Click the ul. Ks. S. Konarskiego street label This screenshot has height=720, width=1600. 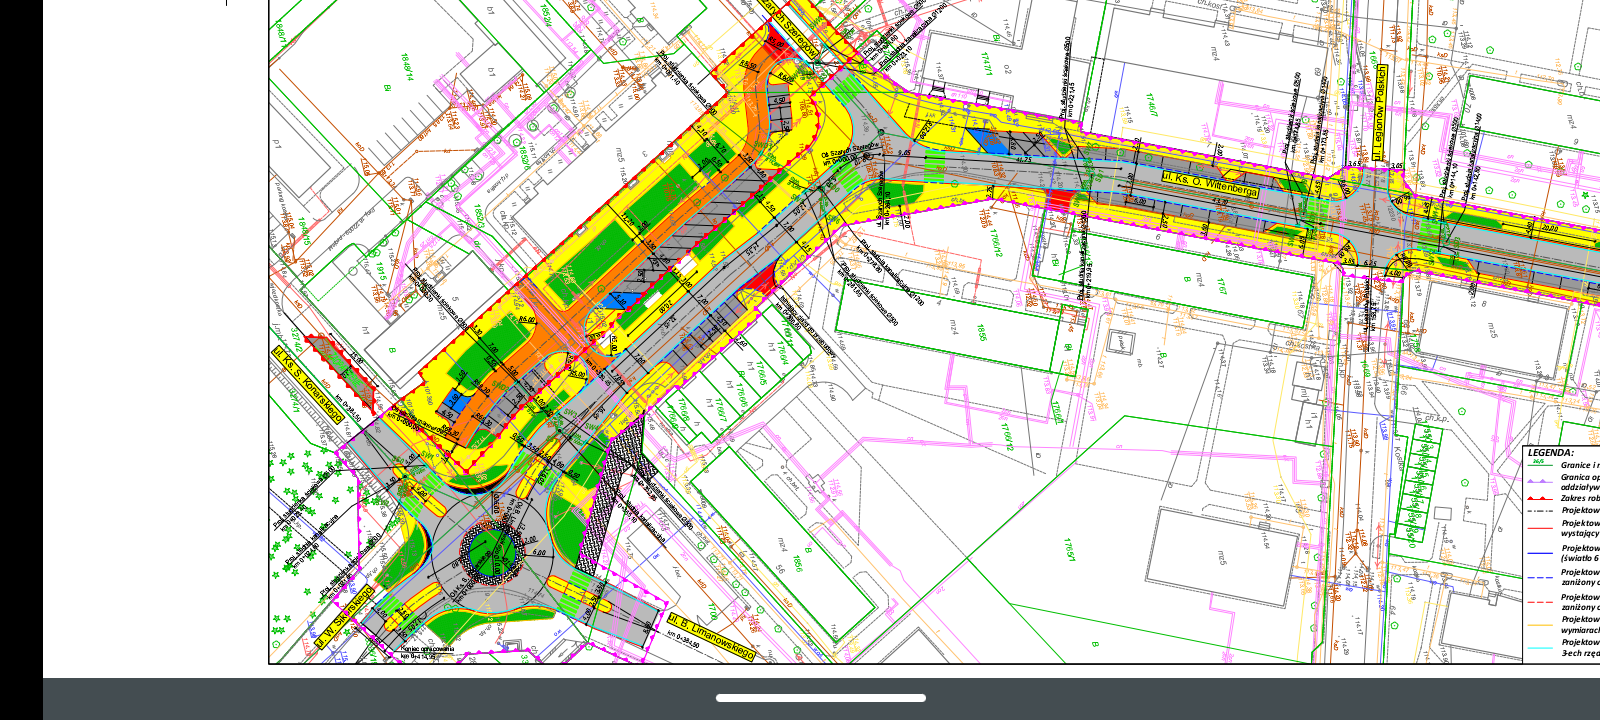pyautogui.click(x=308, y=385)
